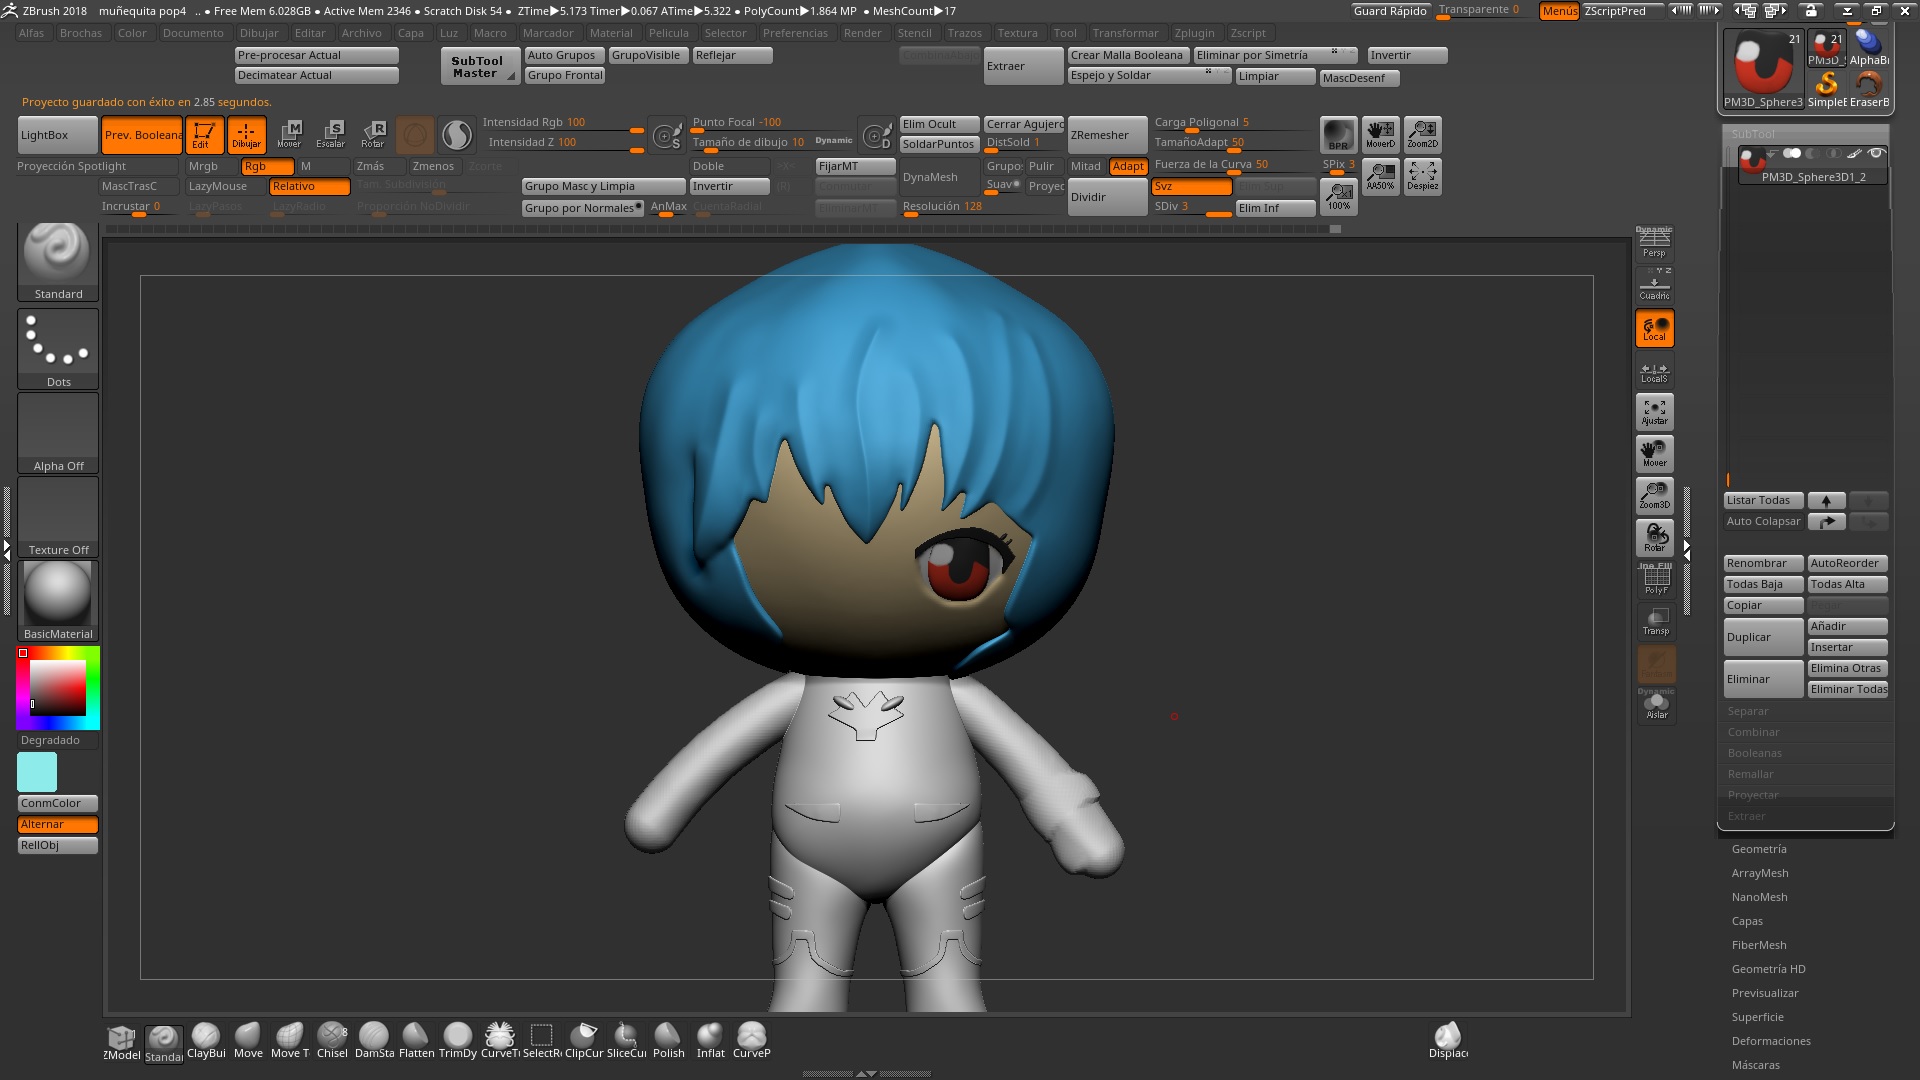
Task: Select the DamStandard brush
Action: 374,1041
